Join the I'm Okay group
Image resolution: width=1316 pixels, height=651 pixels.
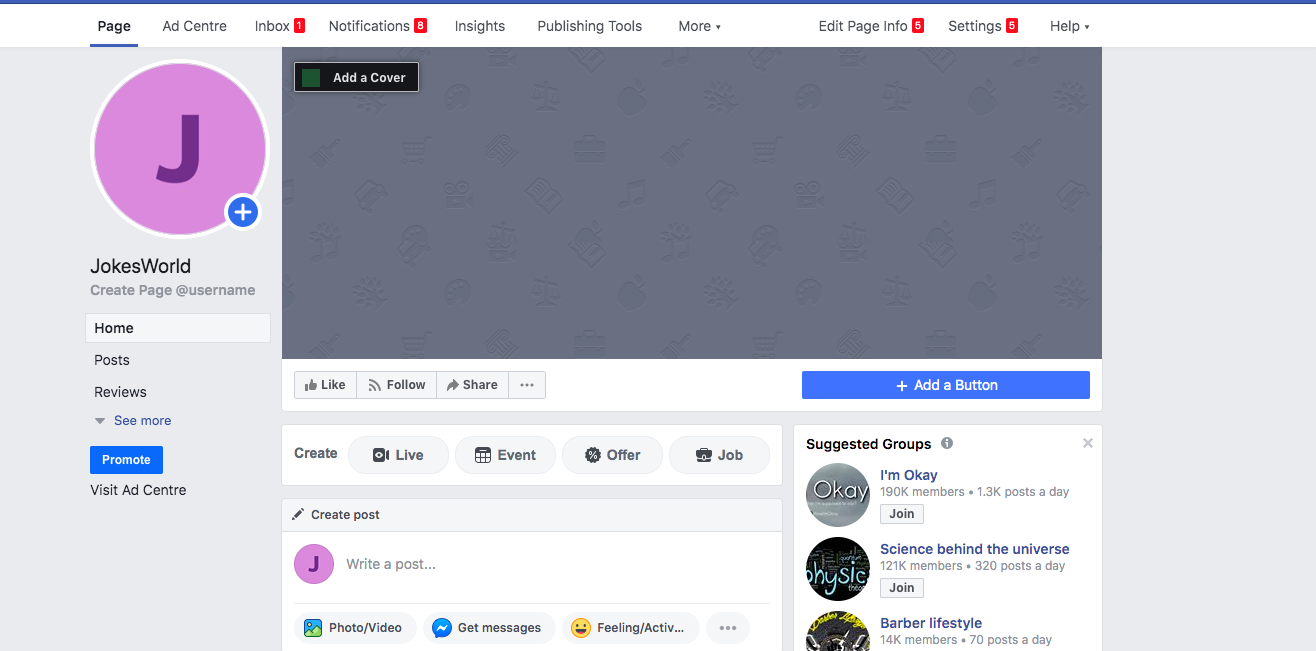(x=902, y=514)
